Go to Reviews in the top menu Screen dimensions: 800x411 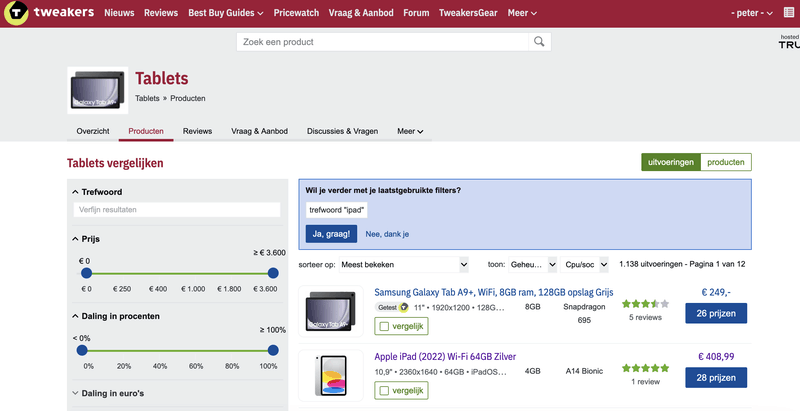click(161, 13)
